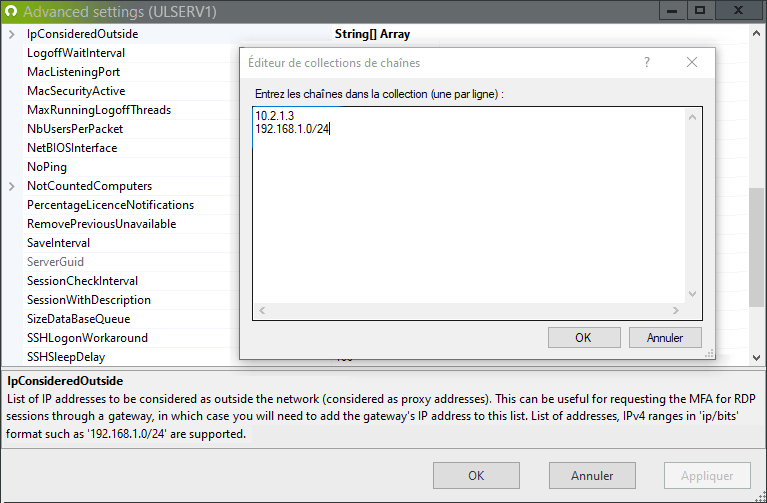Select the IpConsideredOutside property name
The image size is (767, 503).
tap(83, 34)
